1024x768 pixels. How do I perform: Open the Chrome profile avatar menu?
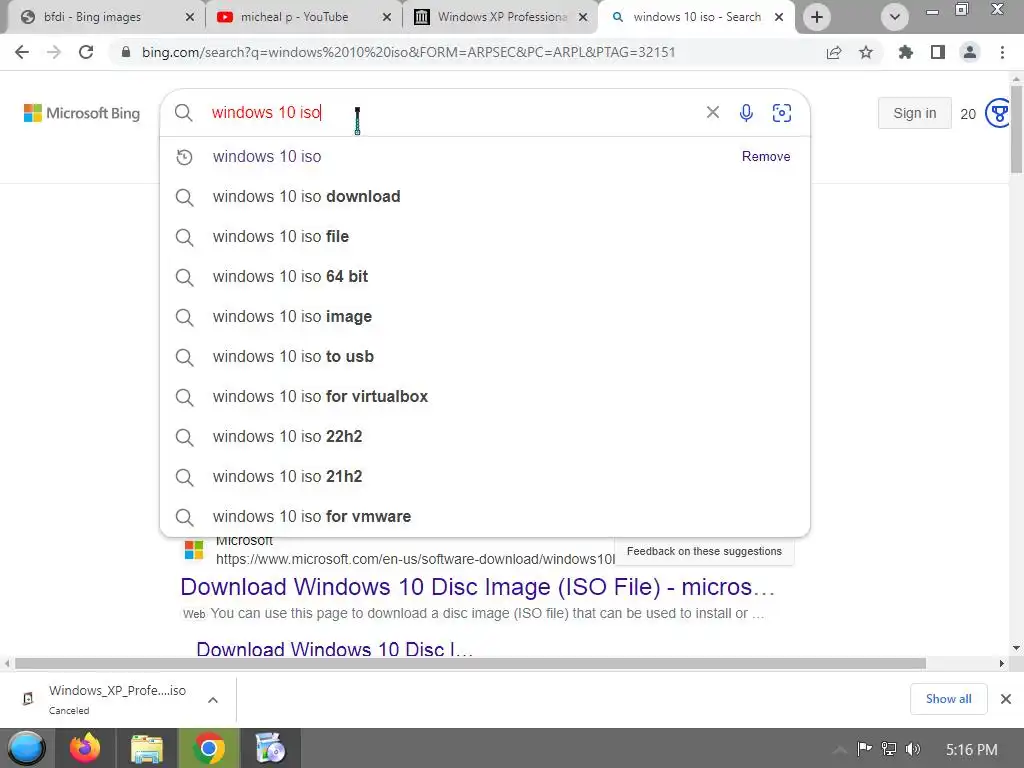click(x=970, y=52)
